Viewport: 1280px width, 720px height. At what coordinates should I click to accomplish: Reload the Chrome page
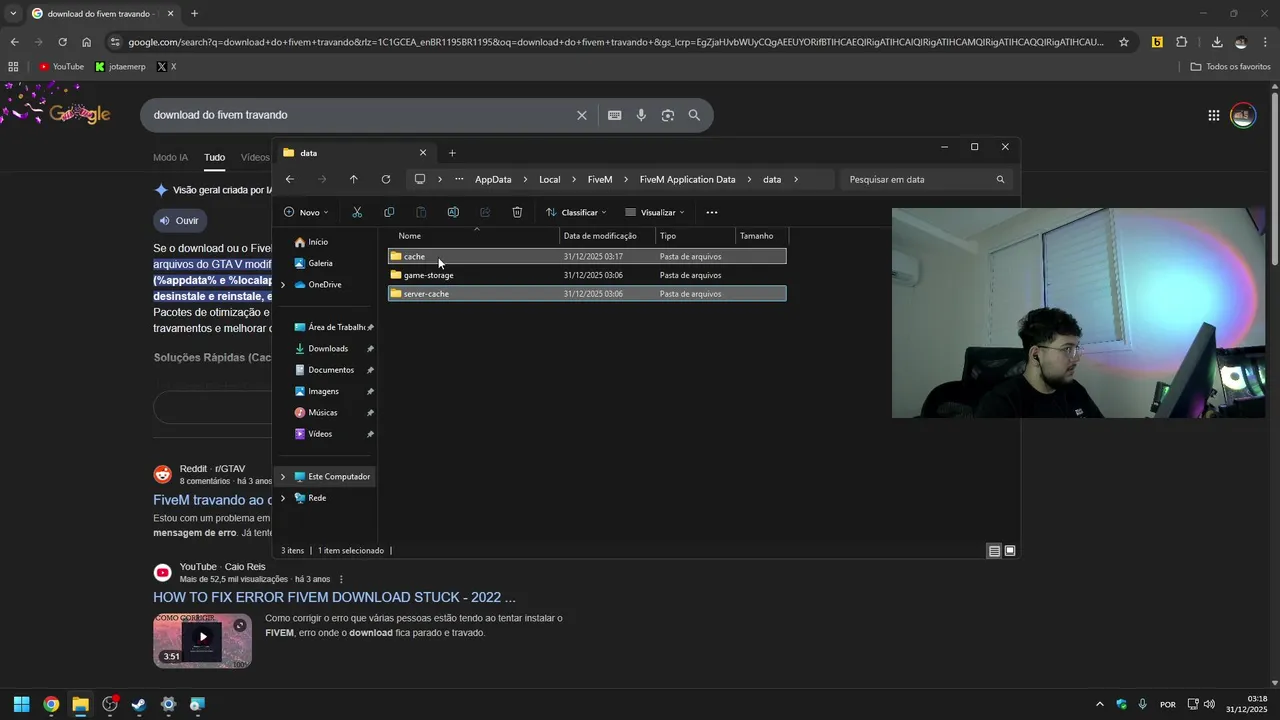tap(62, 42)
